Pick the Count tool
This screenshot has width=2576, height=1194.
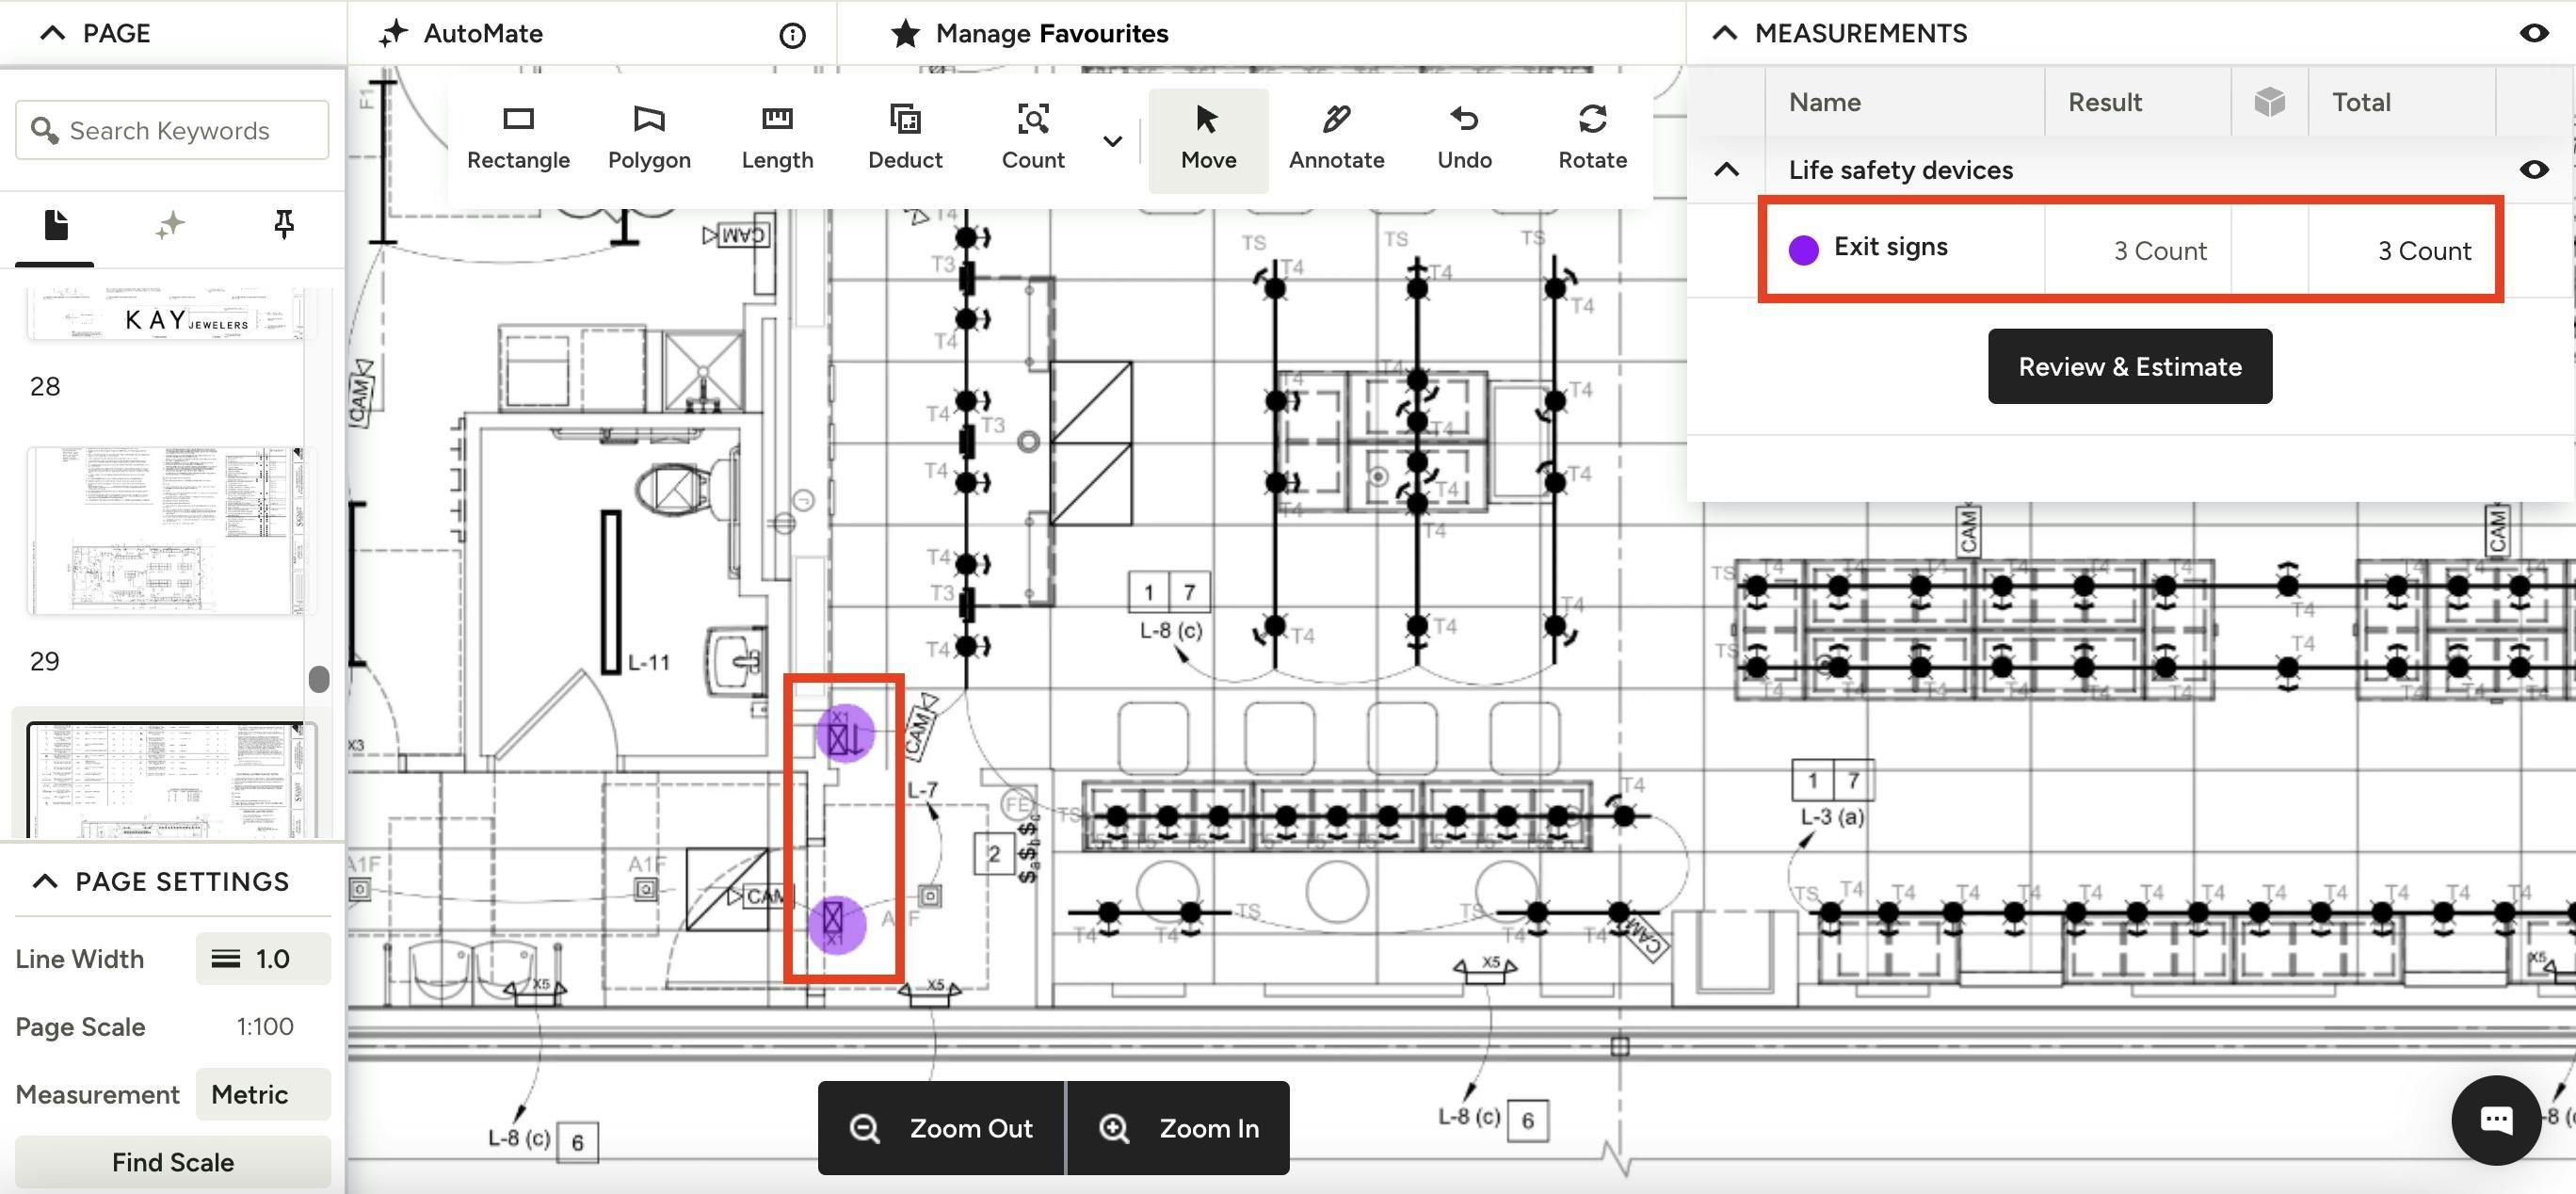(1032, 138)
